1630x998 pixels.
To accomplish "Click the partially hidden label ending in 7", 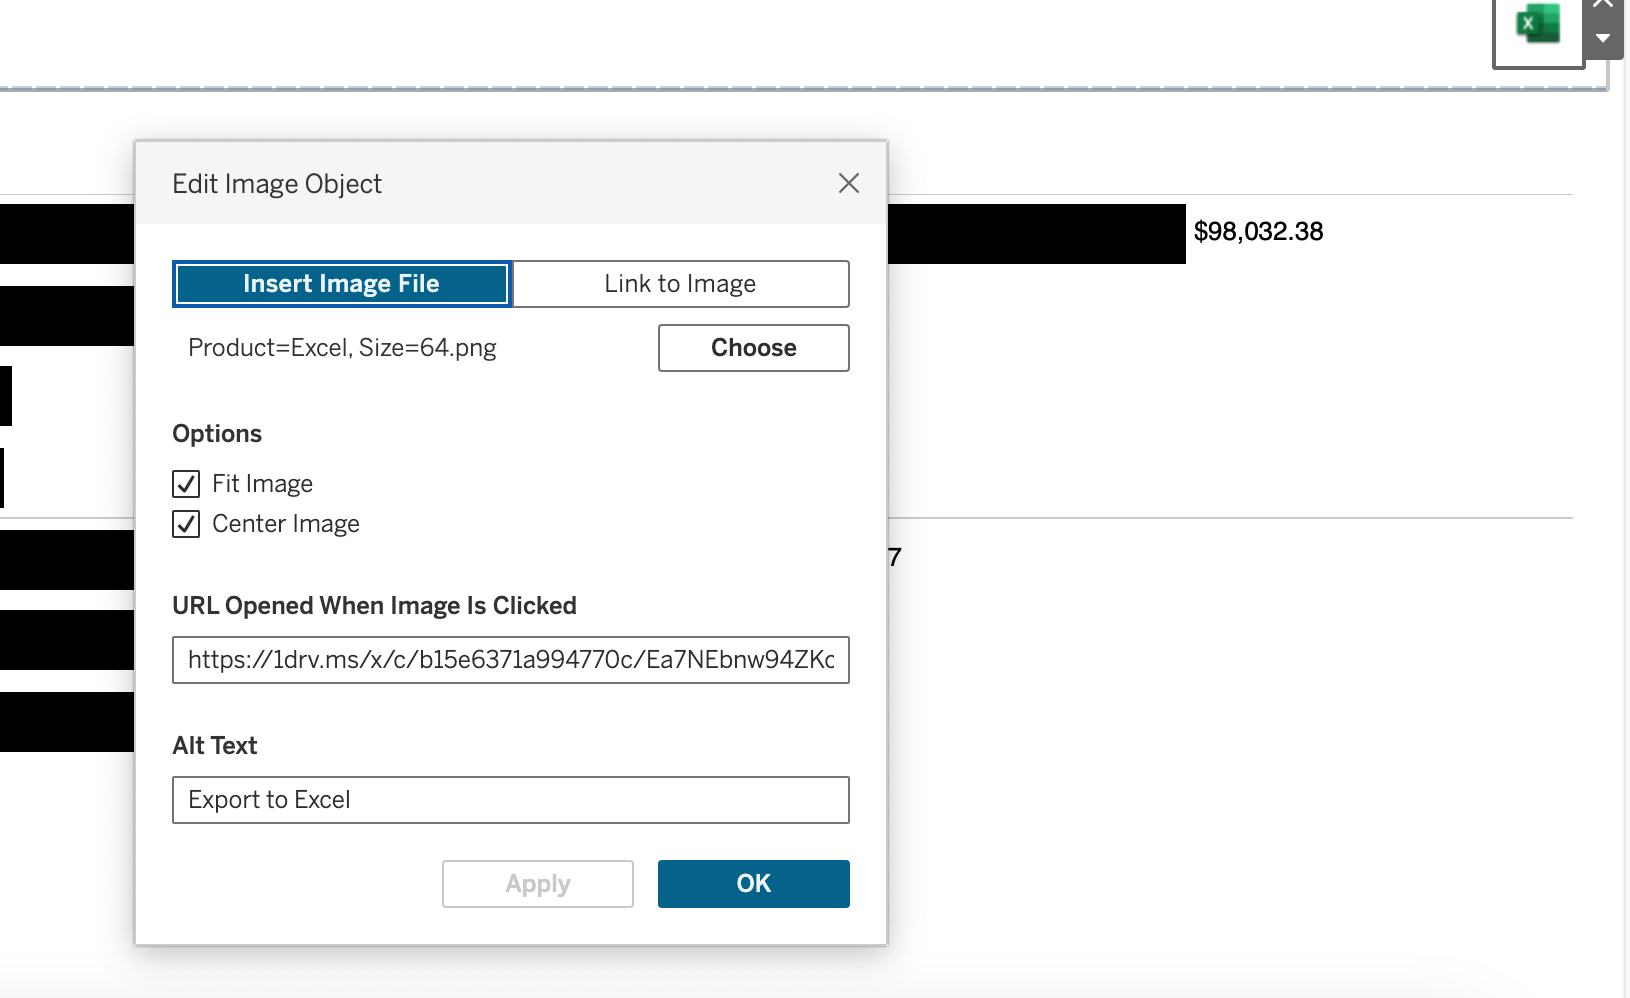I will click(894, 557).
